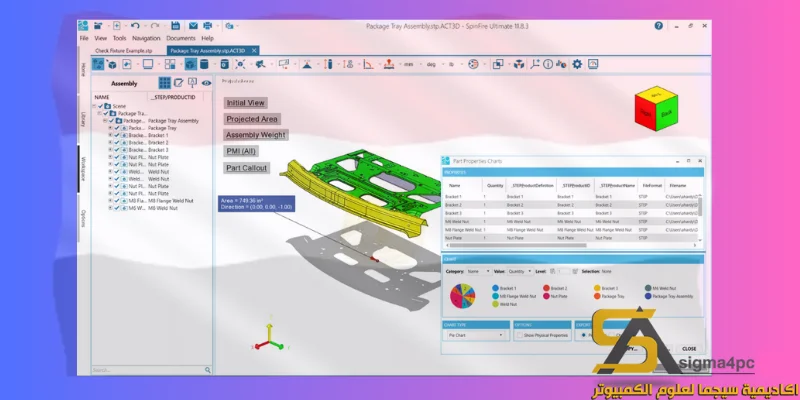Expand the M6 Weld Nut tree node
Viewport: 800px width, 400px height.
point(110,208)
